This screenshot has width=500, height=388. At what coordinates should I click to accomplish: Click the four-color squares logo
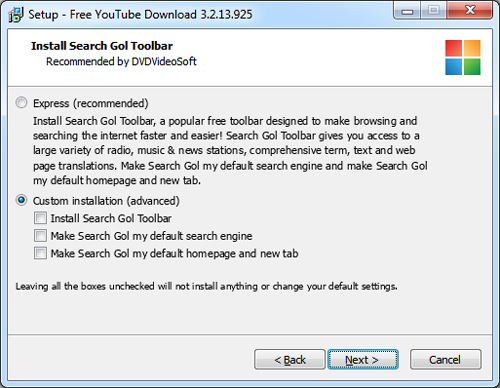(463, 57)
